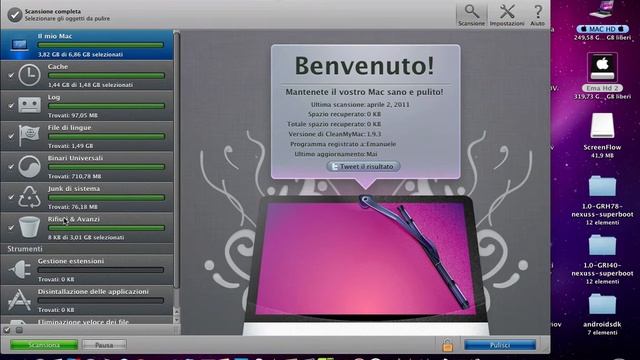Click the orange padlock icon
Viewport: 640px width, 360px height.
447,345
